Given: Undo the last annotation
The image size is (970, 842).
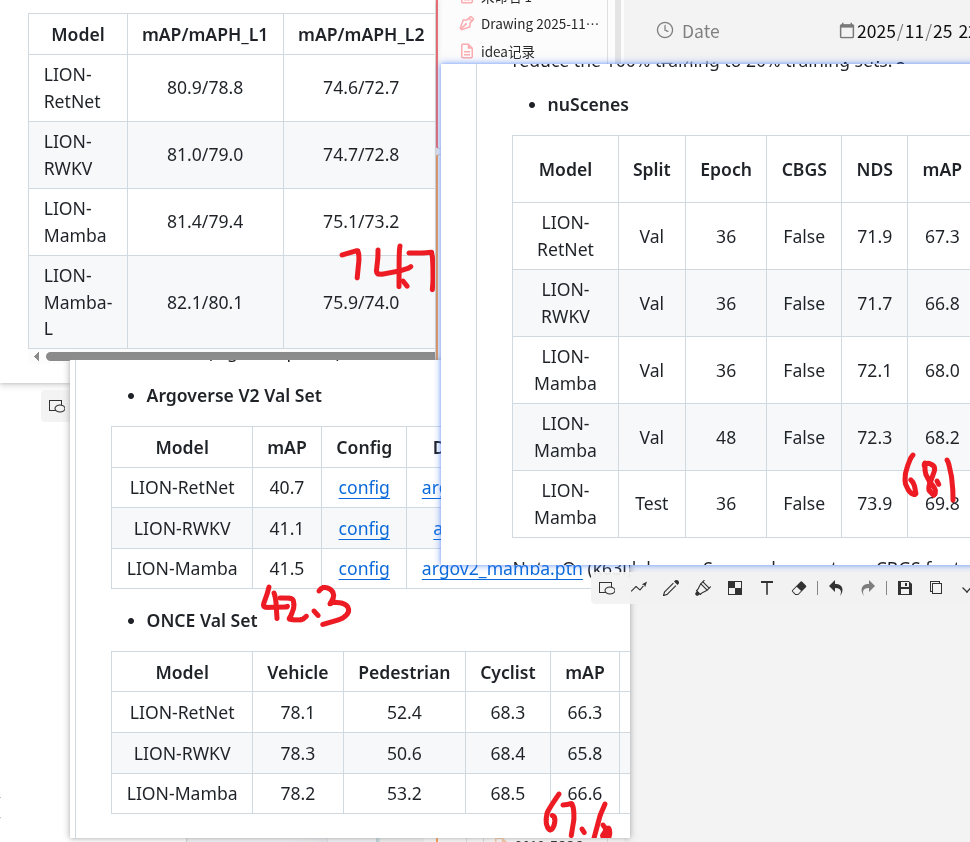Looking at the screenshot, I should pos(836,588).
